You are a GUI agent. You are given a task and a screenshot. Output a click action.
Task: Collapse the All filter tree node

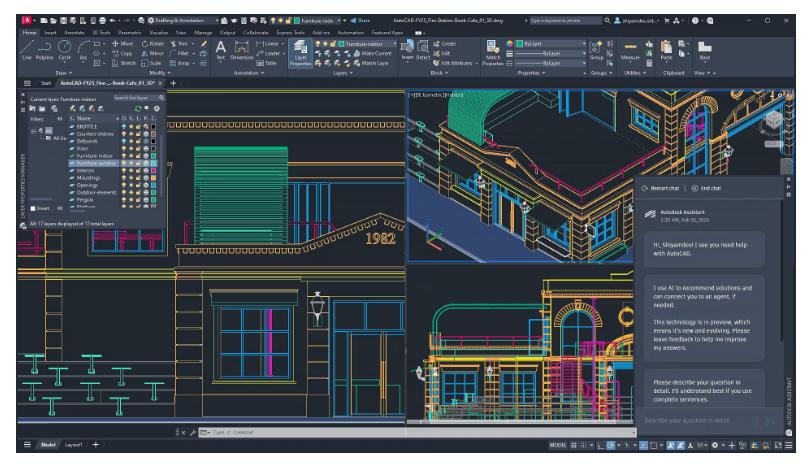pyautogui.click(x=33, y=130)
